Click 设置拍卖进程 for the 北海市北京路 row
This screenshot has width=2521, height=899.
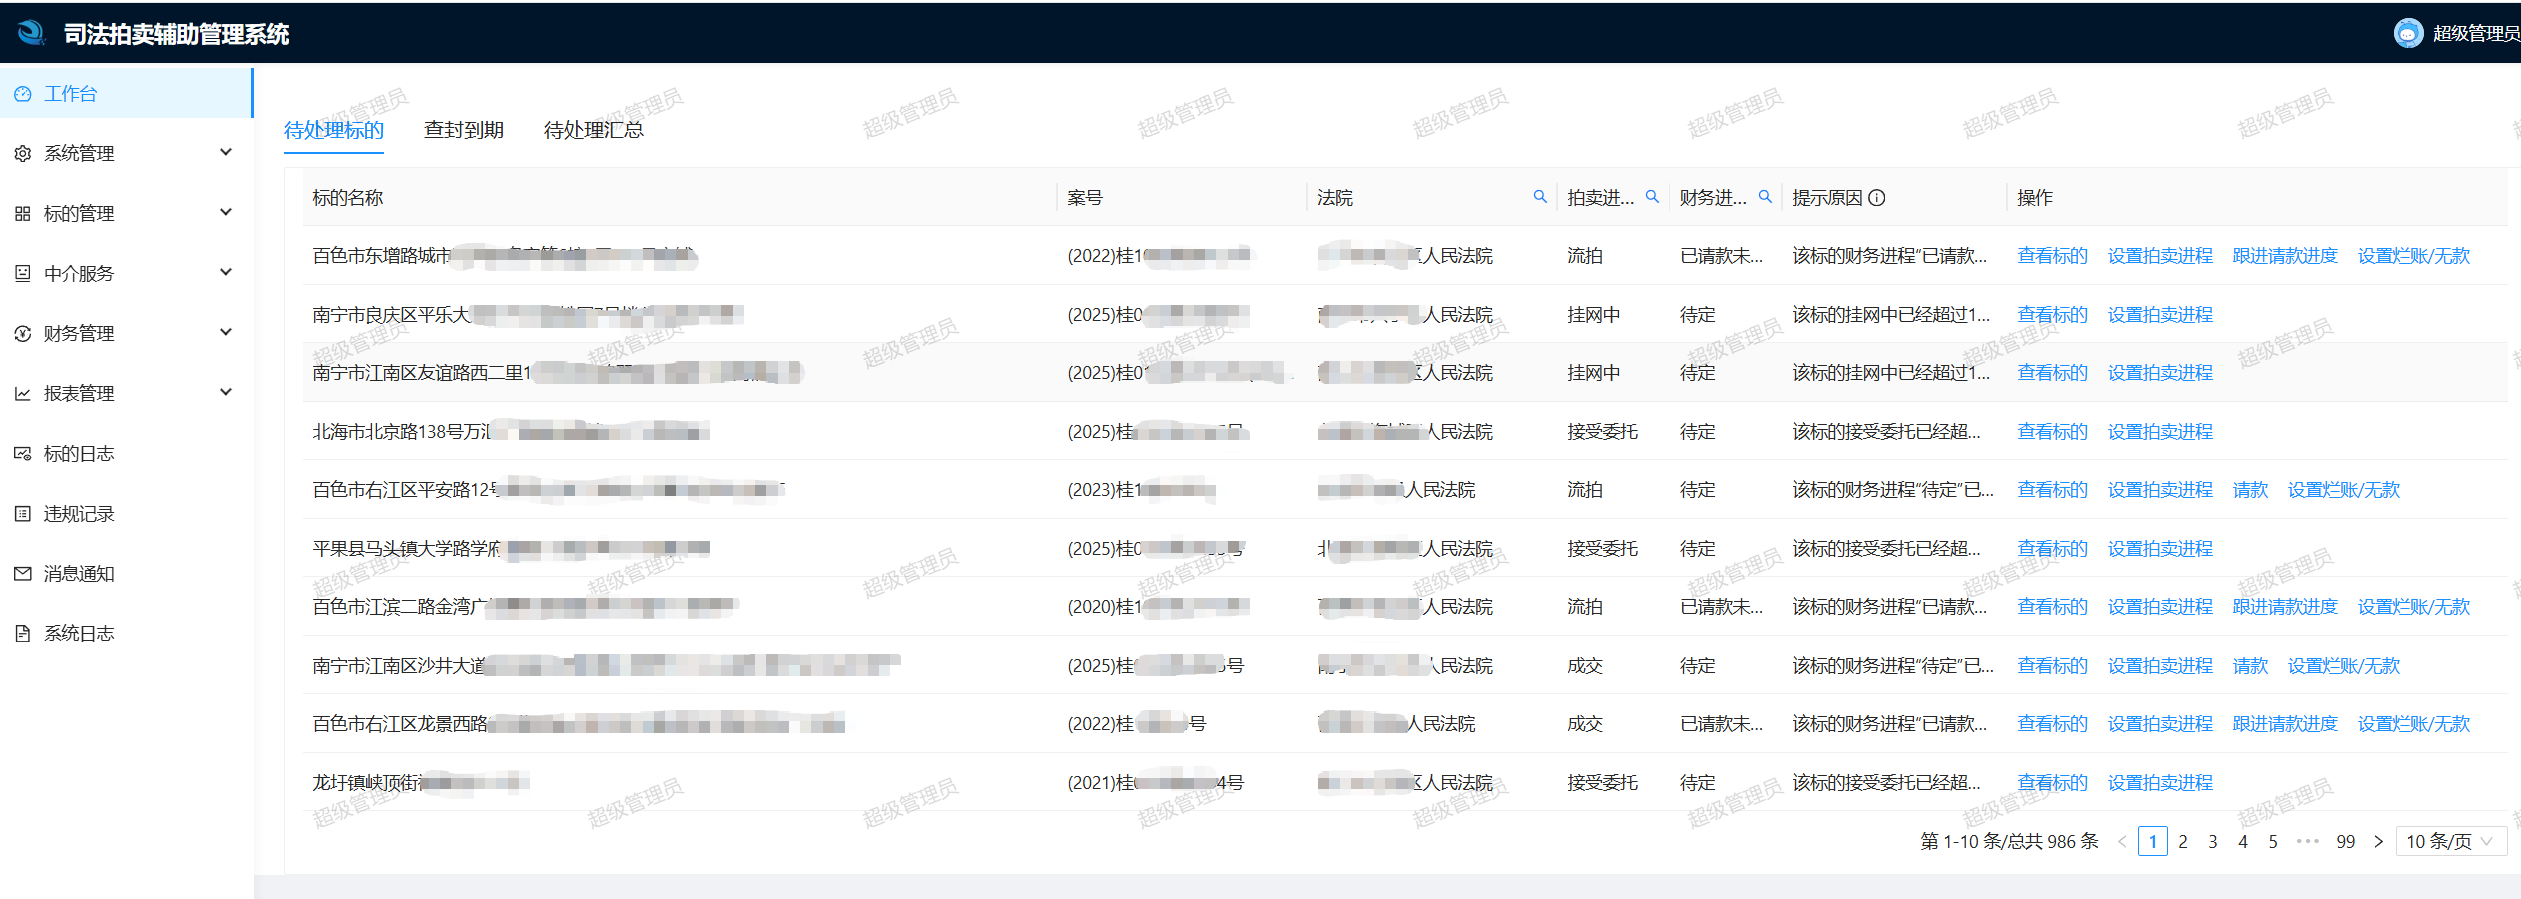[x=2160, y=432]
